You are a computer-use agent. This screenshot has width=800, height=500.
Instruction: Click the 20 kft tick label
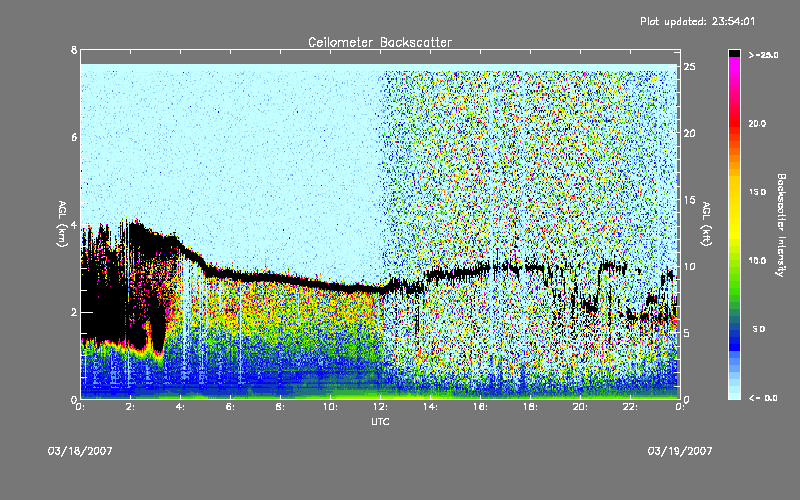click(689, 133)
